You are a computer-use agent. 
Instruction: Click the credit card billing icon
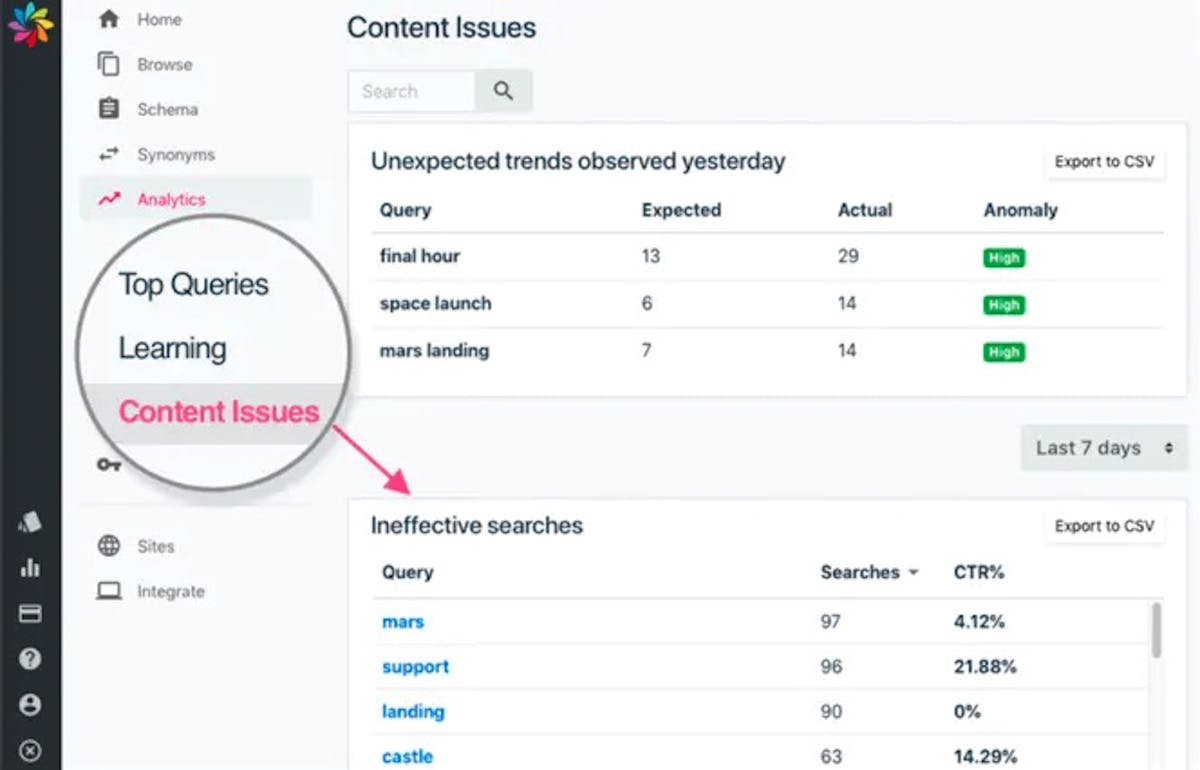[x=30, y=613]
